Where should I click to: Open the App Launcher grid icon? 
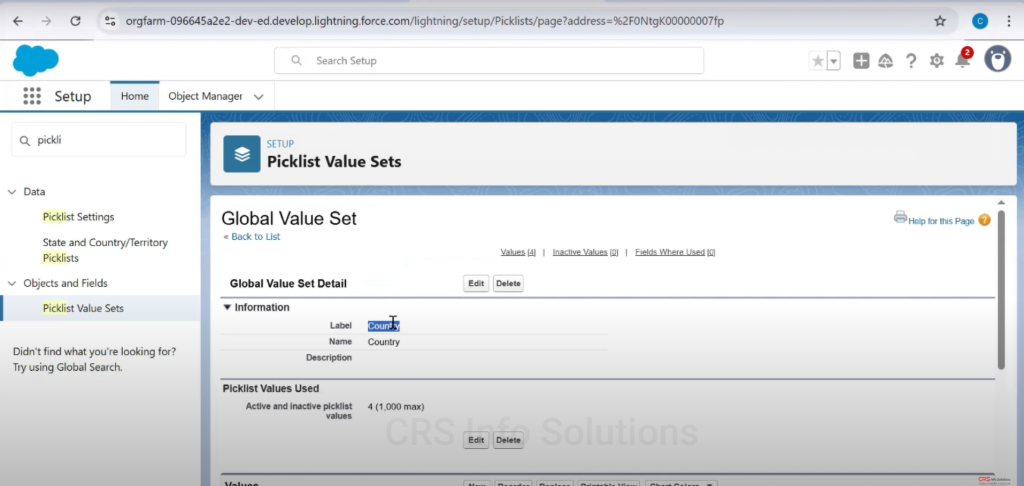(x=31, y=96)
